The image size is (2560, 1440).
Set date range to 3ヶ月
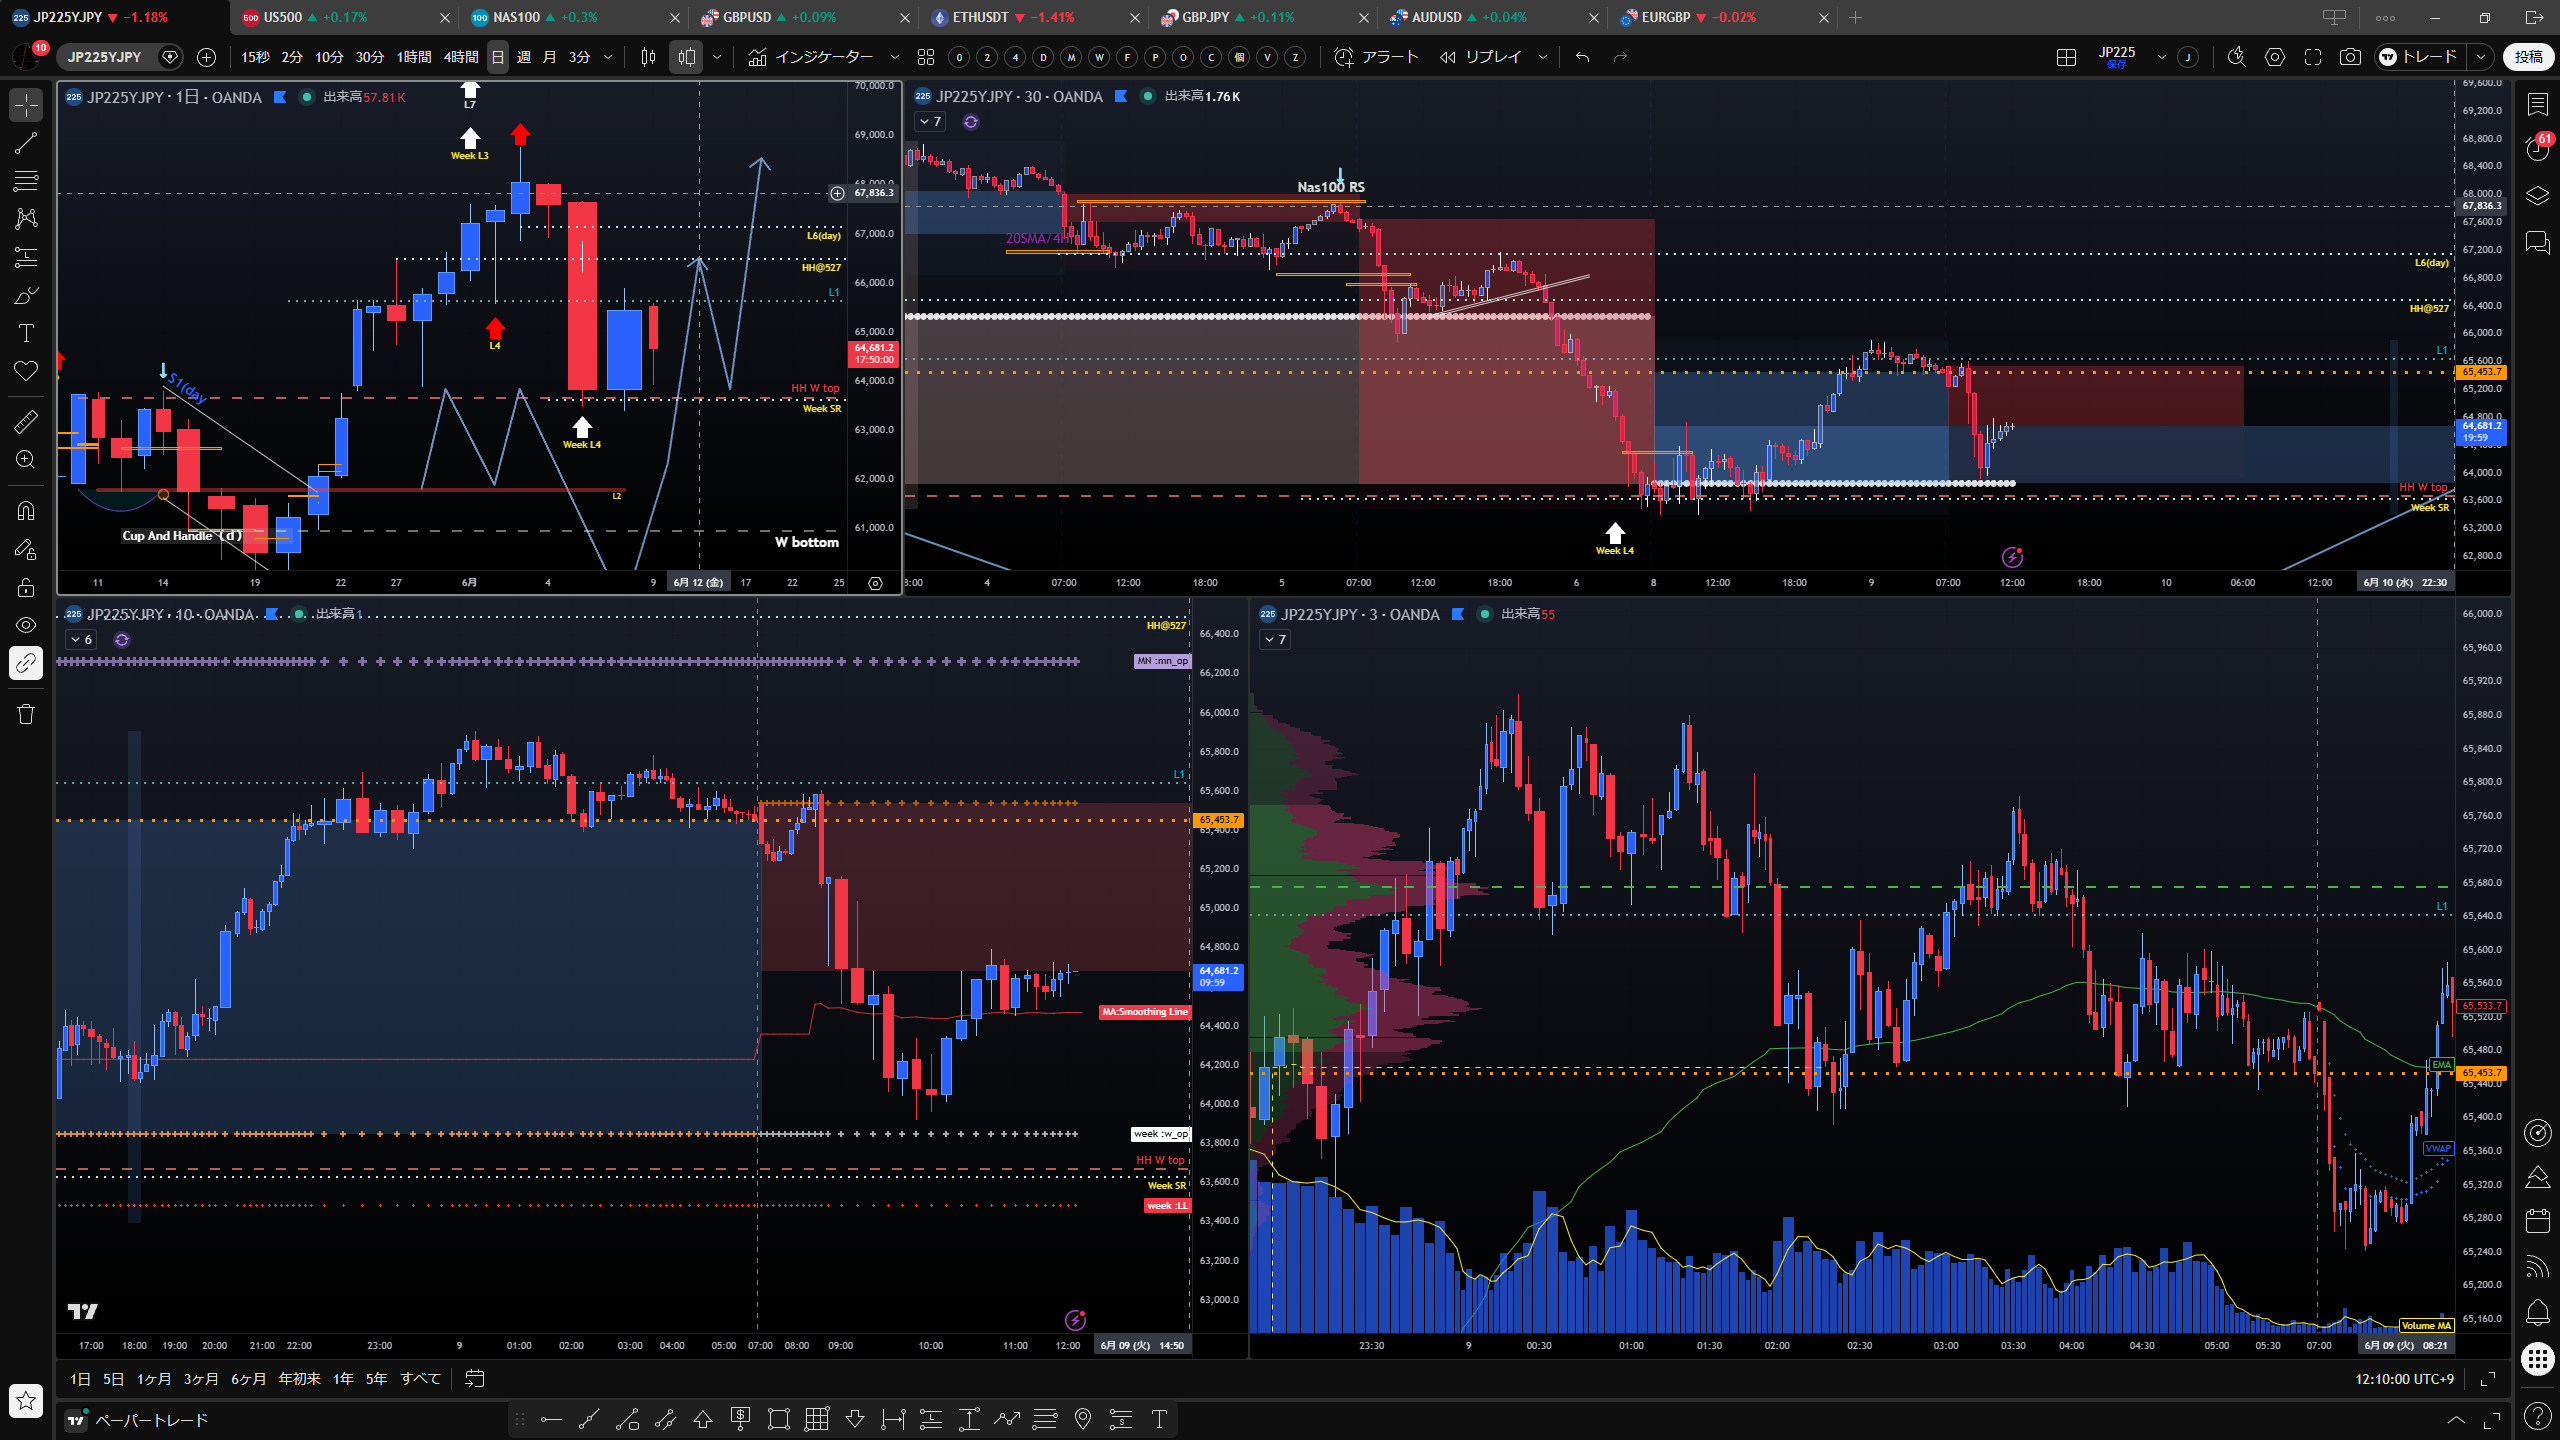click(x=201, y=1379)
